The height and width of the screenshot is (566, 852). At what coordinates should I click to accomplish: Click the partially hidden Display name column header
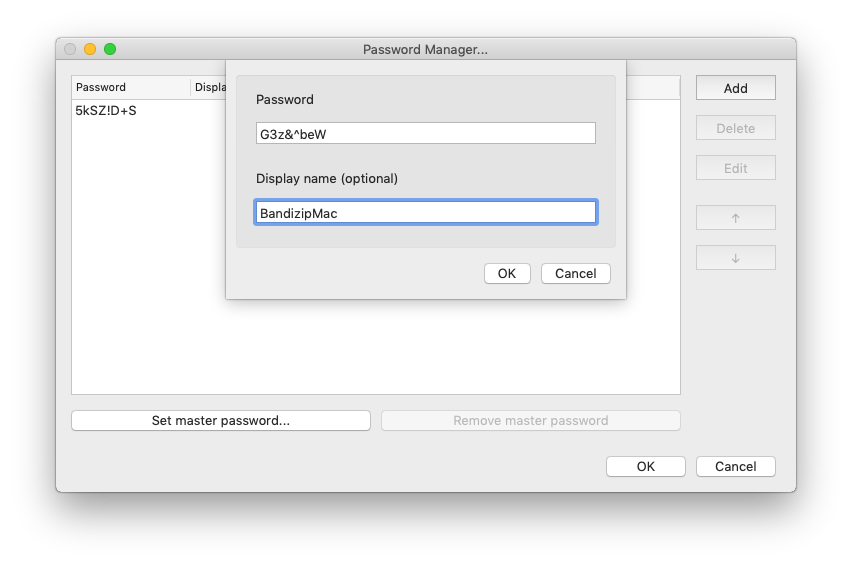click(209, 87)
